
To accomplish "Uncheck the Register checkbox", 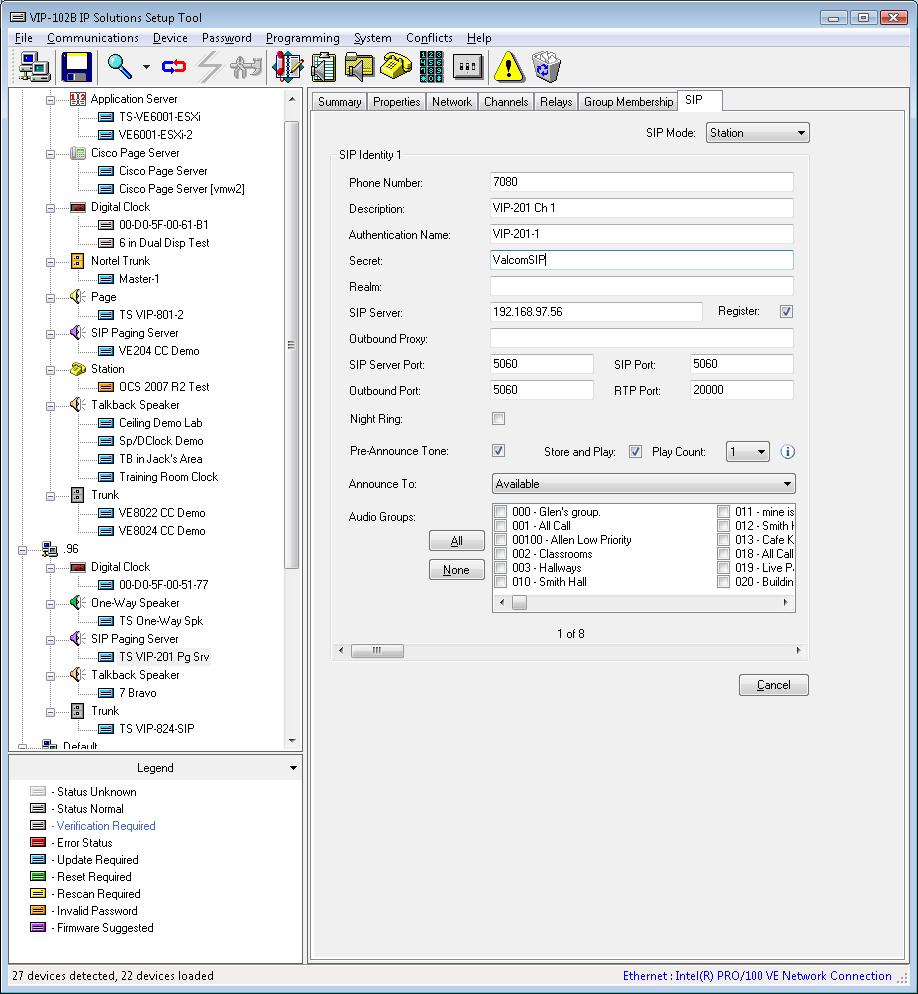I will [786, 312].
